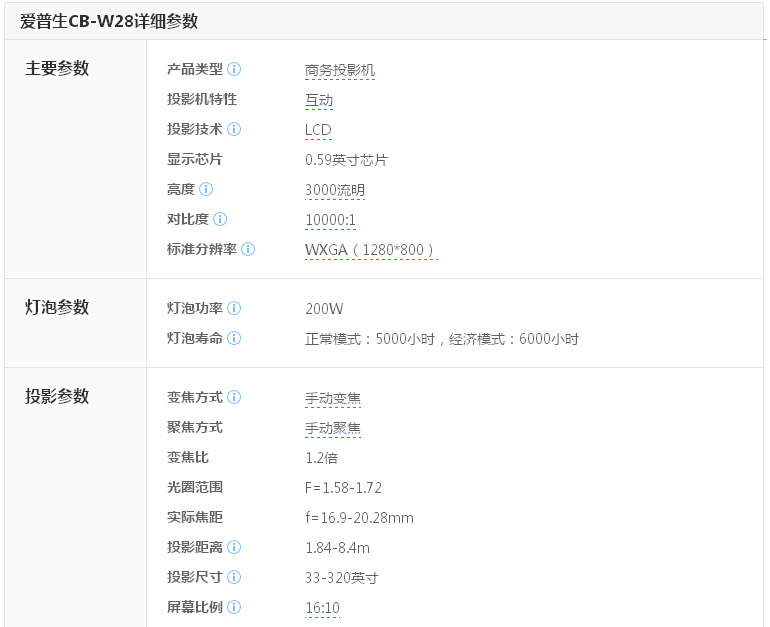This screenshot has width=770, height=627.
Task: Click info icon beside 灯泡功率
Action: 234,308
